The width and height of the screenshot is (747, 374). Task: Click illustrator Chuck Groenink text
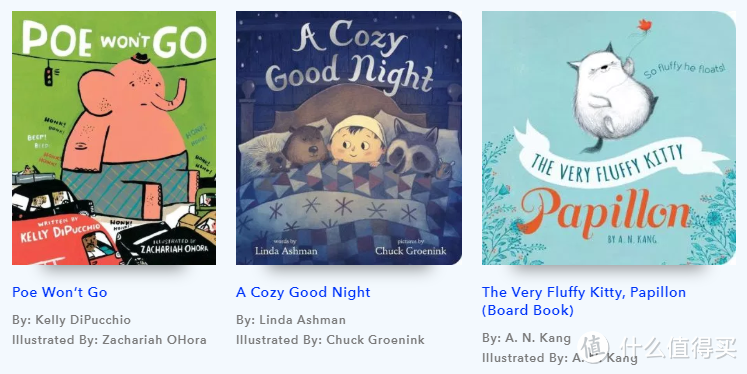[375, 340]
